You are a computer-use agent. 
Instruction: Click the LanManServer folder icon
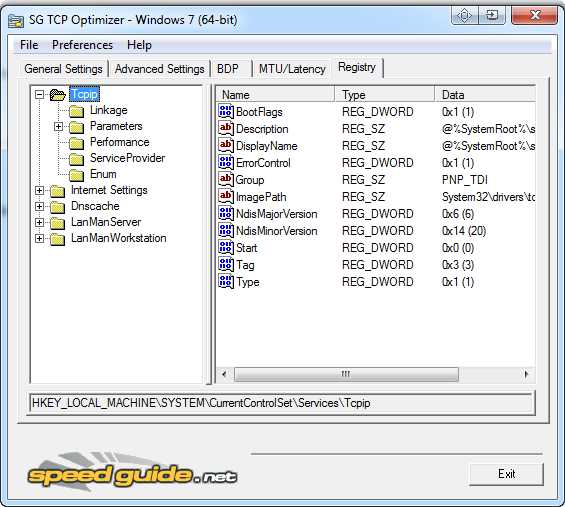(58, 223)
